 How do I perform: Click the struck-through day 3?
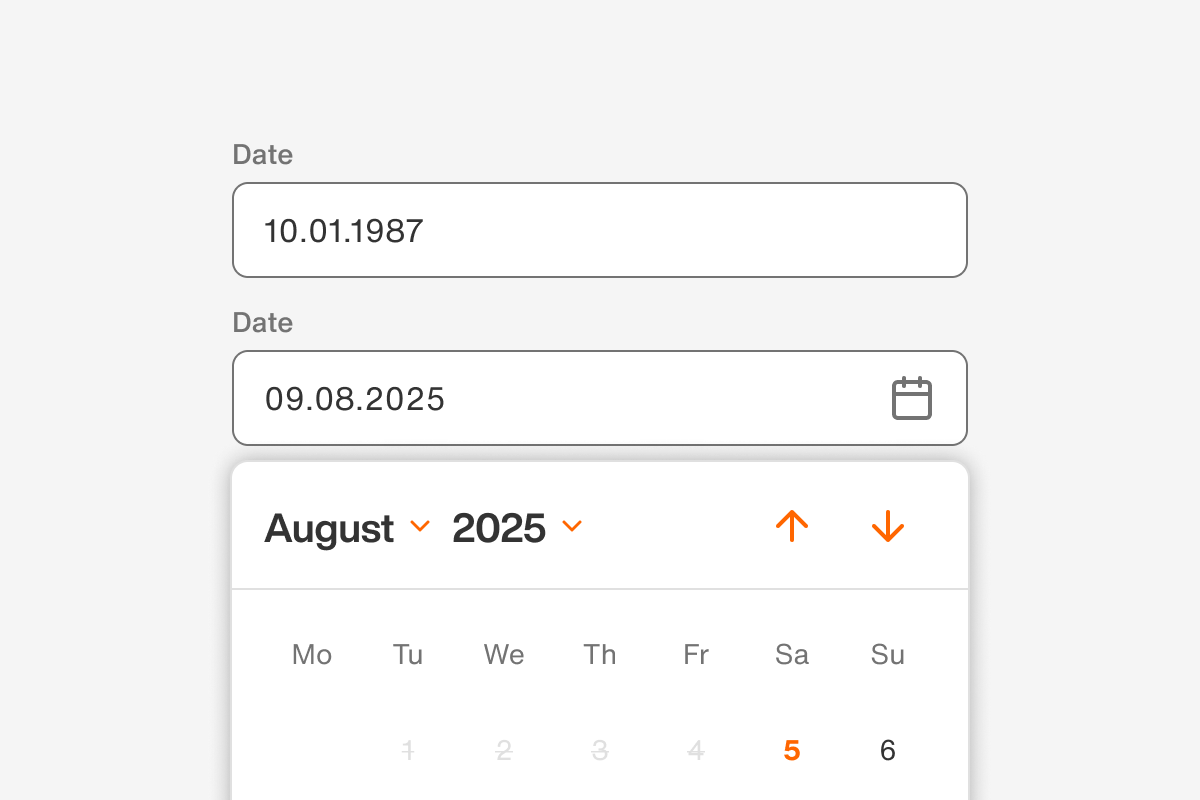tap(599, 750)
